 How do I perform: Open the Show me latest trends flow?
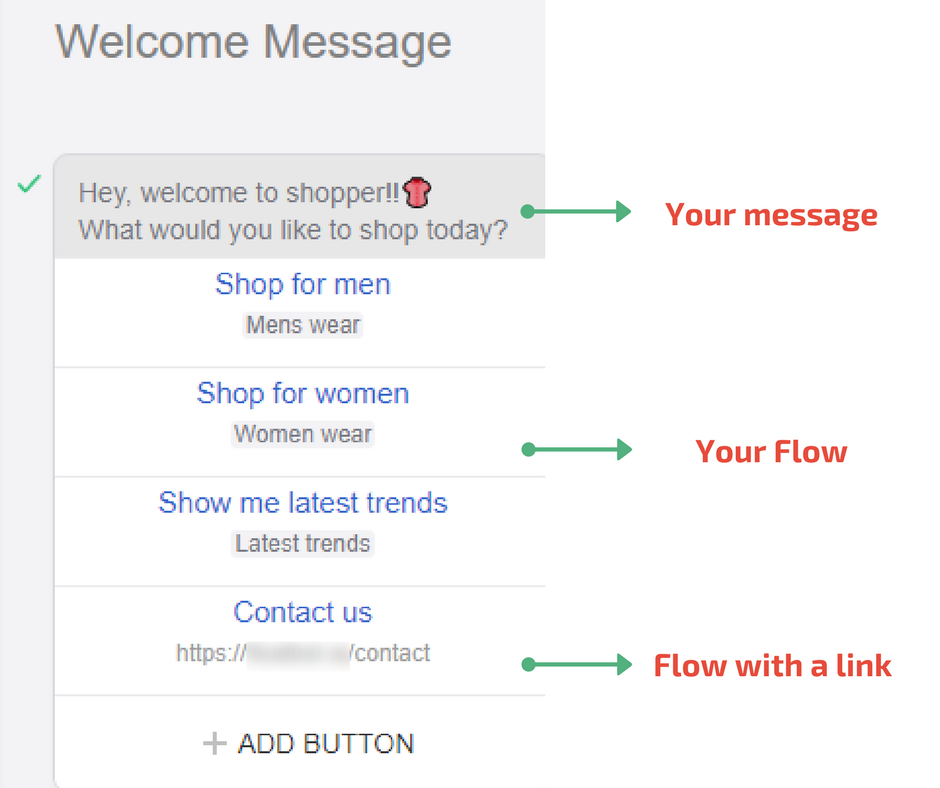[302, 503]
